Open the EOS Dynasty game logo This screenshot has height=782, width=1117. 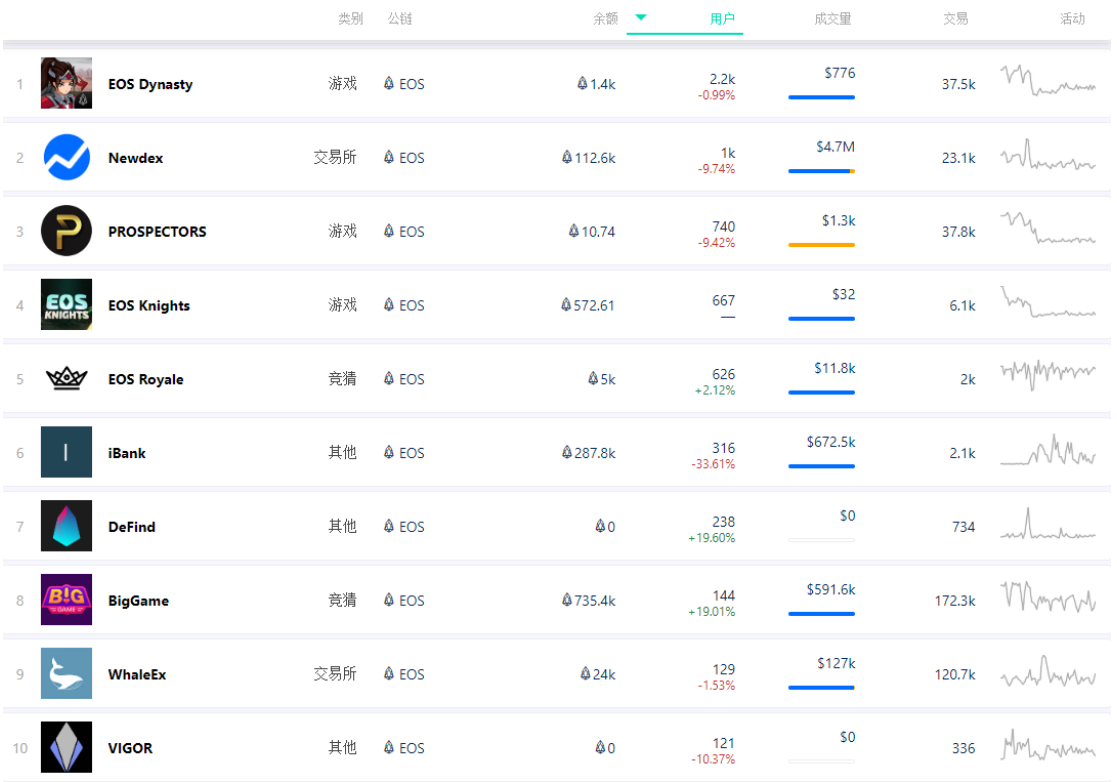(x=66, y=83)
